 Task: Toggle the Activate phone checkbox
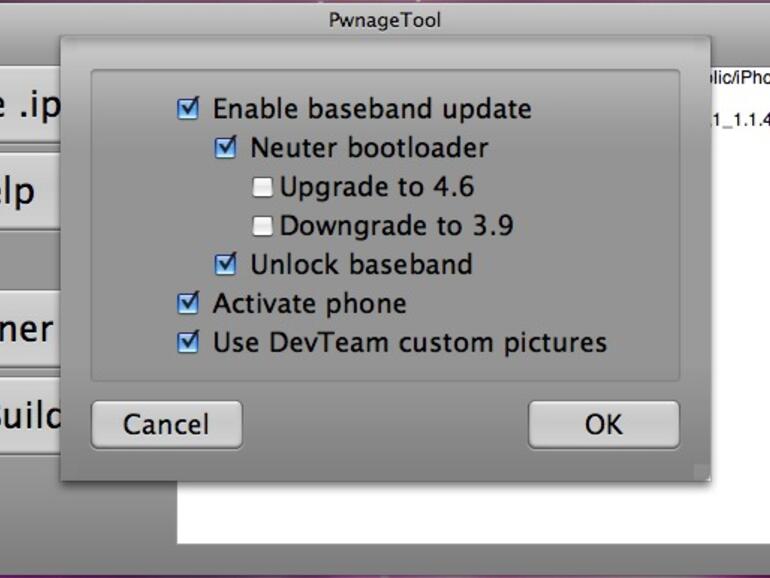188,304
